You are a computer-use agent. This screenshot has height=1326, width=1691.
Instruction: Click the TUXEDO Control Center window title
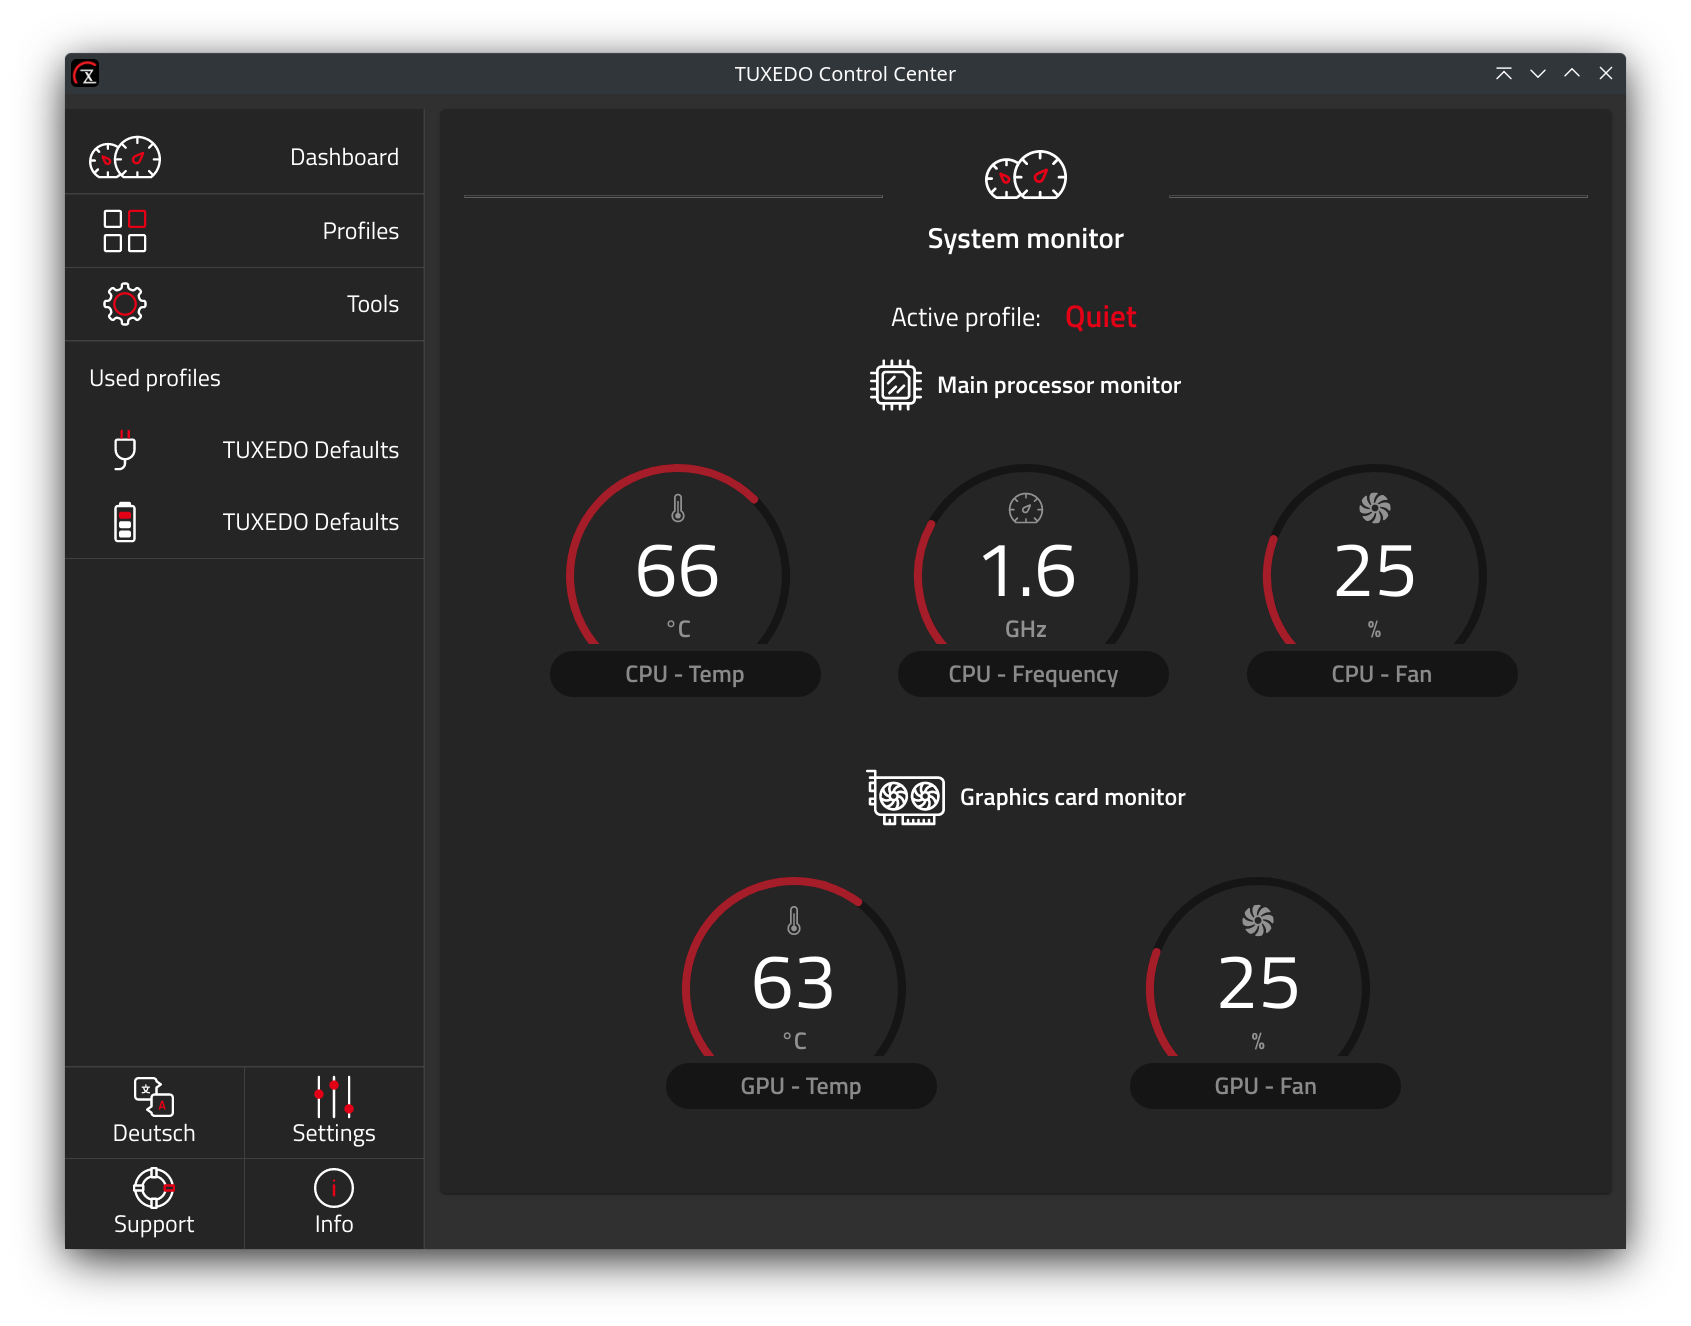845,74
